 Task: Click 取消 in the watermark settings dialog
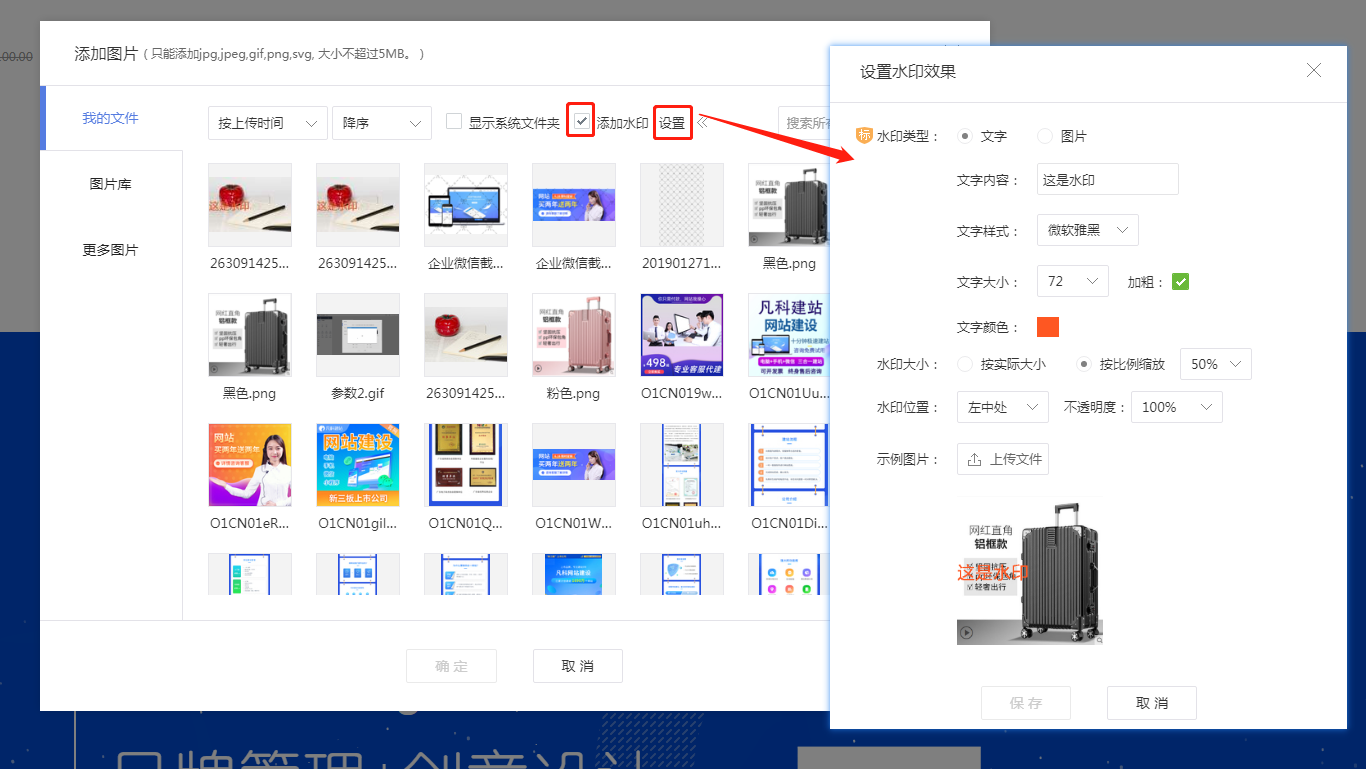(x=1152, y=703)
